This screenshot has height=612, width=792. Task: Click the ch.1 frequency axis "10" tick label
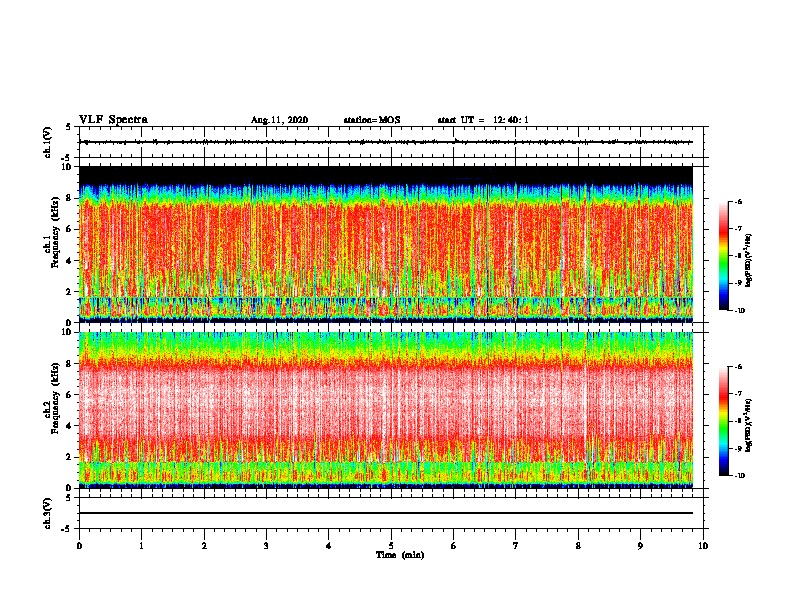(x=67, y=167)
